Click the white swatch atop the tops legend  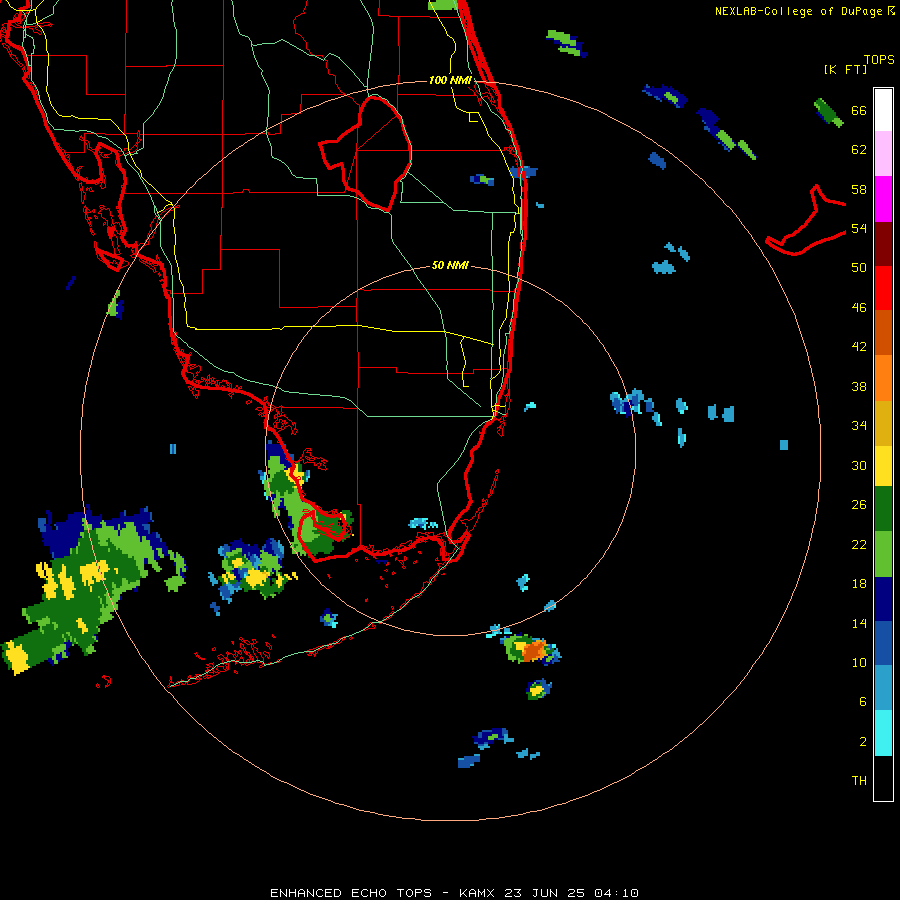tap(883, 110)
